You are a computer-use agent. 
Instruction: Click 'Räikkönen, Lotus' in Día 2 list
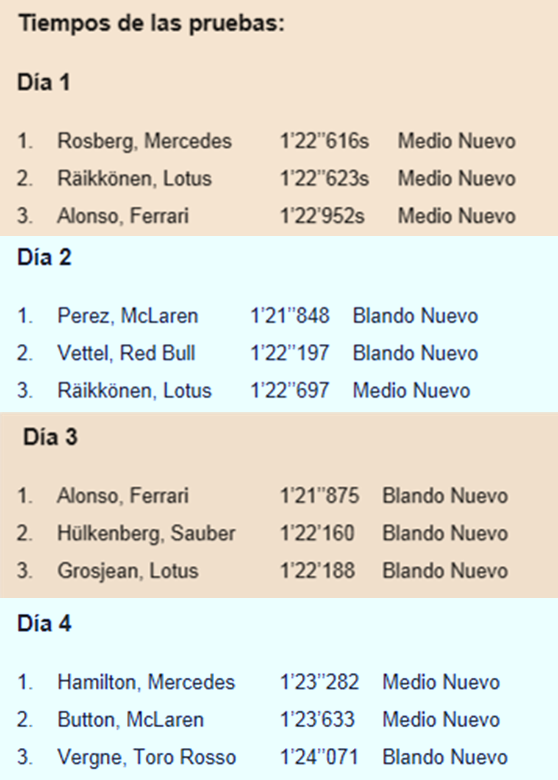(134, 390)
